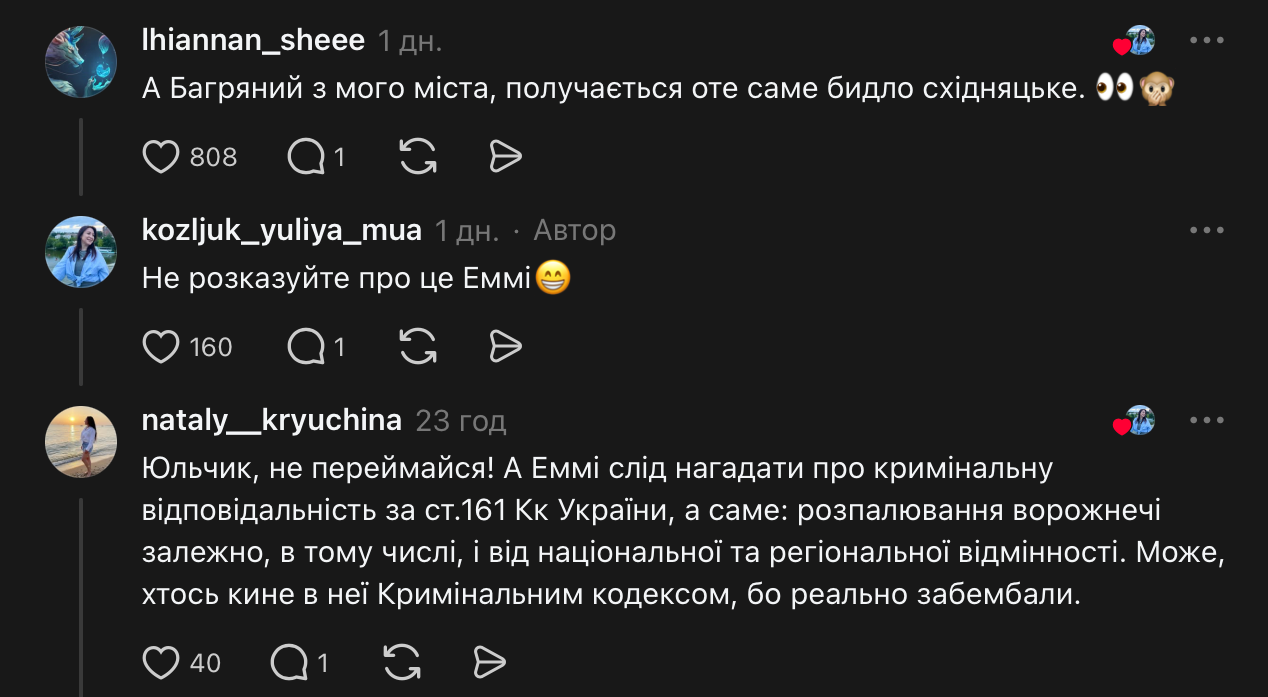Open more options for nataly__kryuchina's comment
The image size is (1268, 697).
pyautogui.click(x=1206, y=421)
